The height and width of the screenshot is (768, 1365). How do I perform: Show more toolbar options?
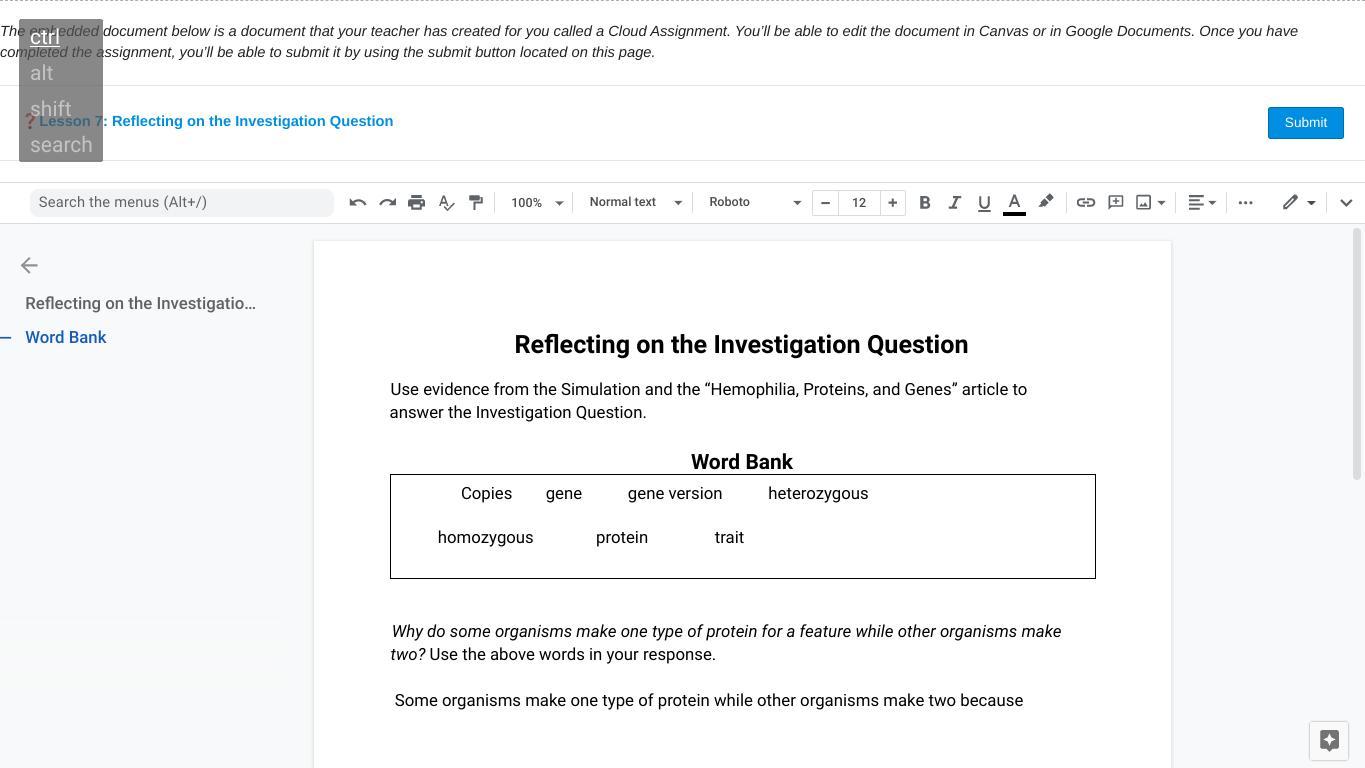1245,202
